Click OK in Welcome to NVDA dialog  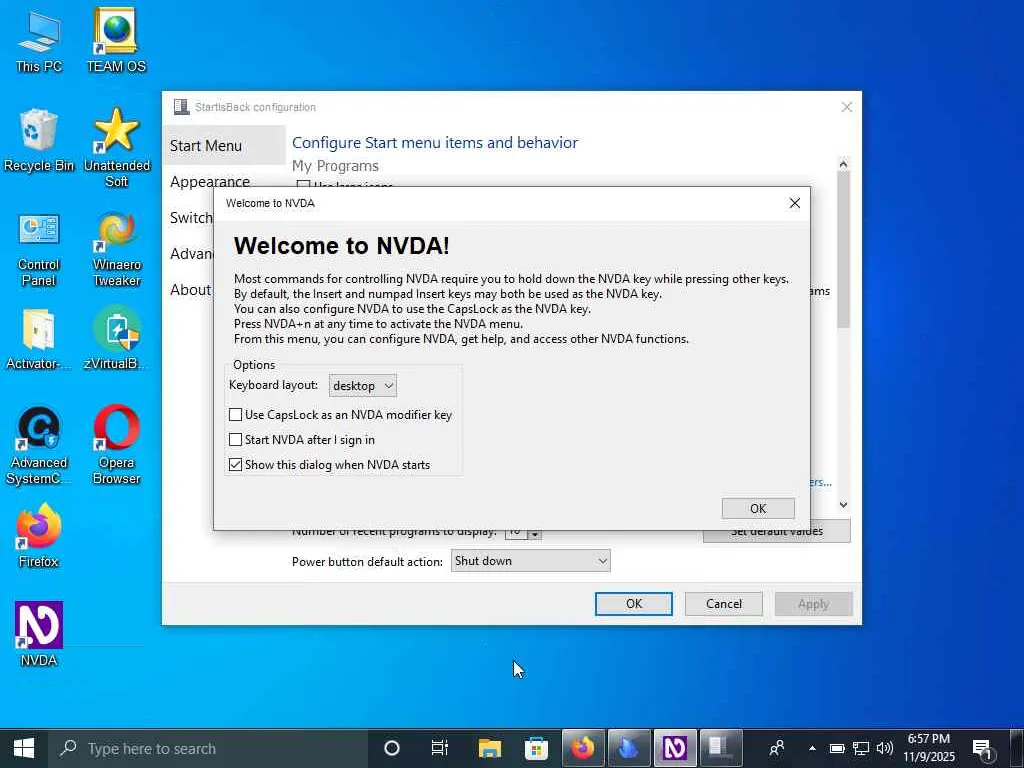click(x=758, y=509)
